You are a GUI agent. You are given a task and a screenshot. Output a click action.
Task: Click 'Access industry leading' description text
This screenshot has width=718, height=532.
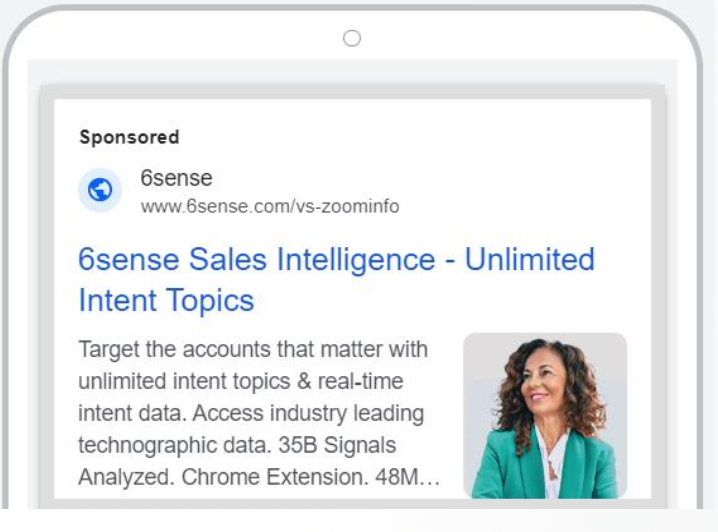coord(308,413)
